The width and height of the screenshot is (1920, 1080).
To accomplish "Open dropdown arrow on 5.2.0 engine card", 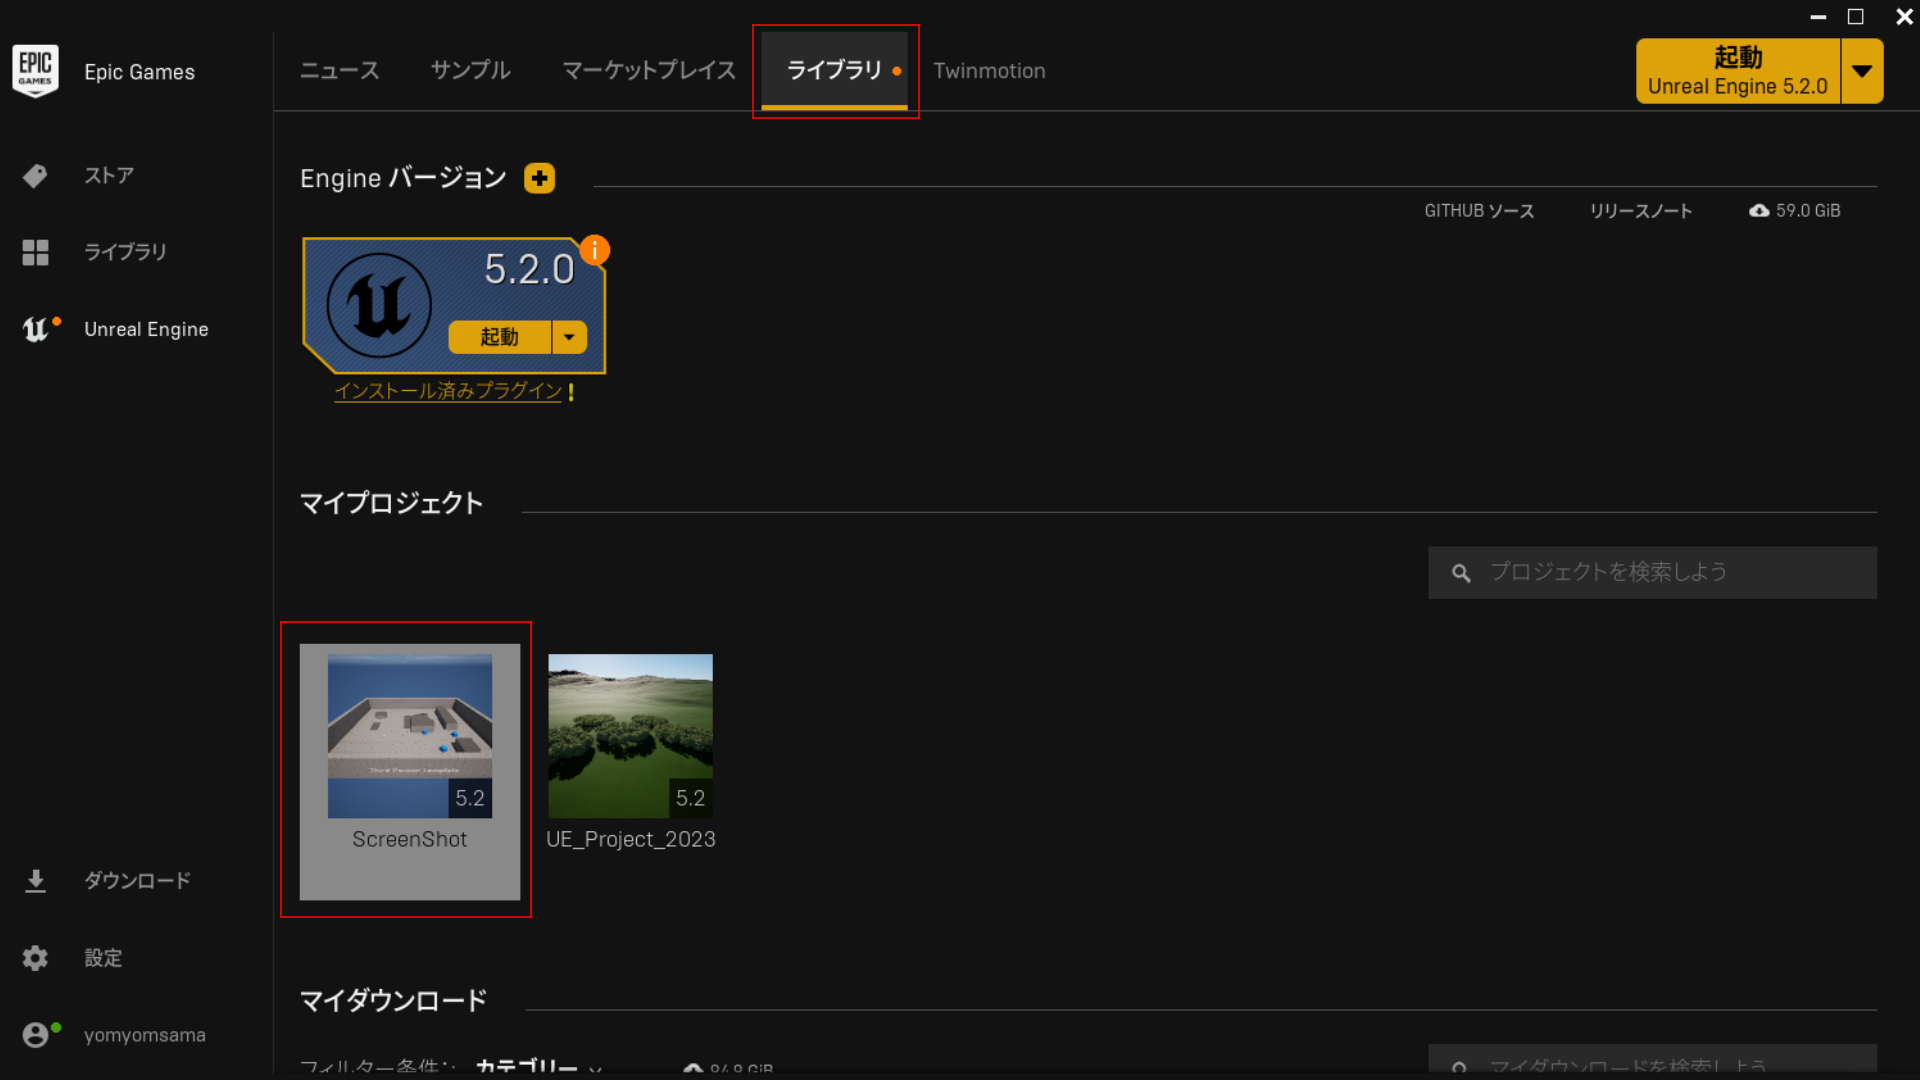I will (569, 337).
